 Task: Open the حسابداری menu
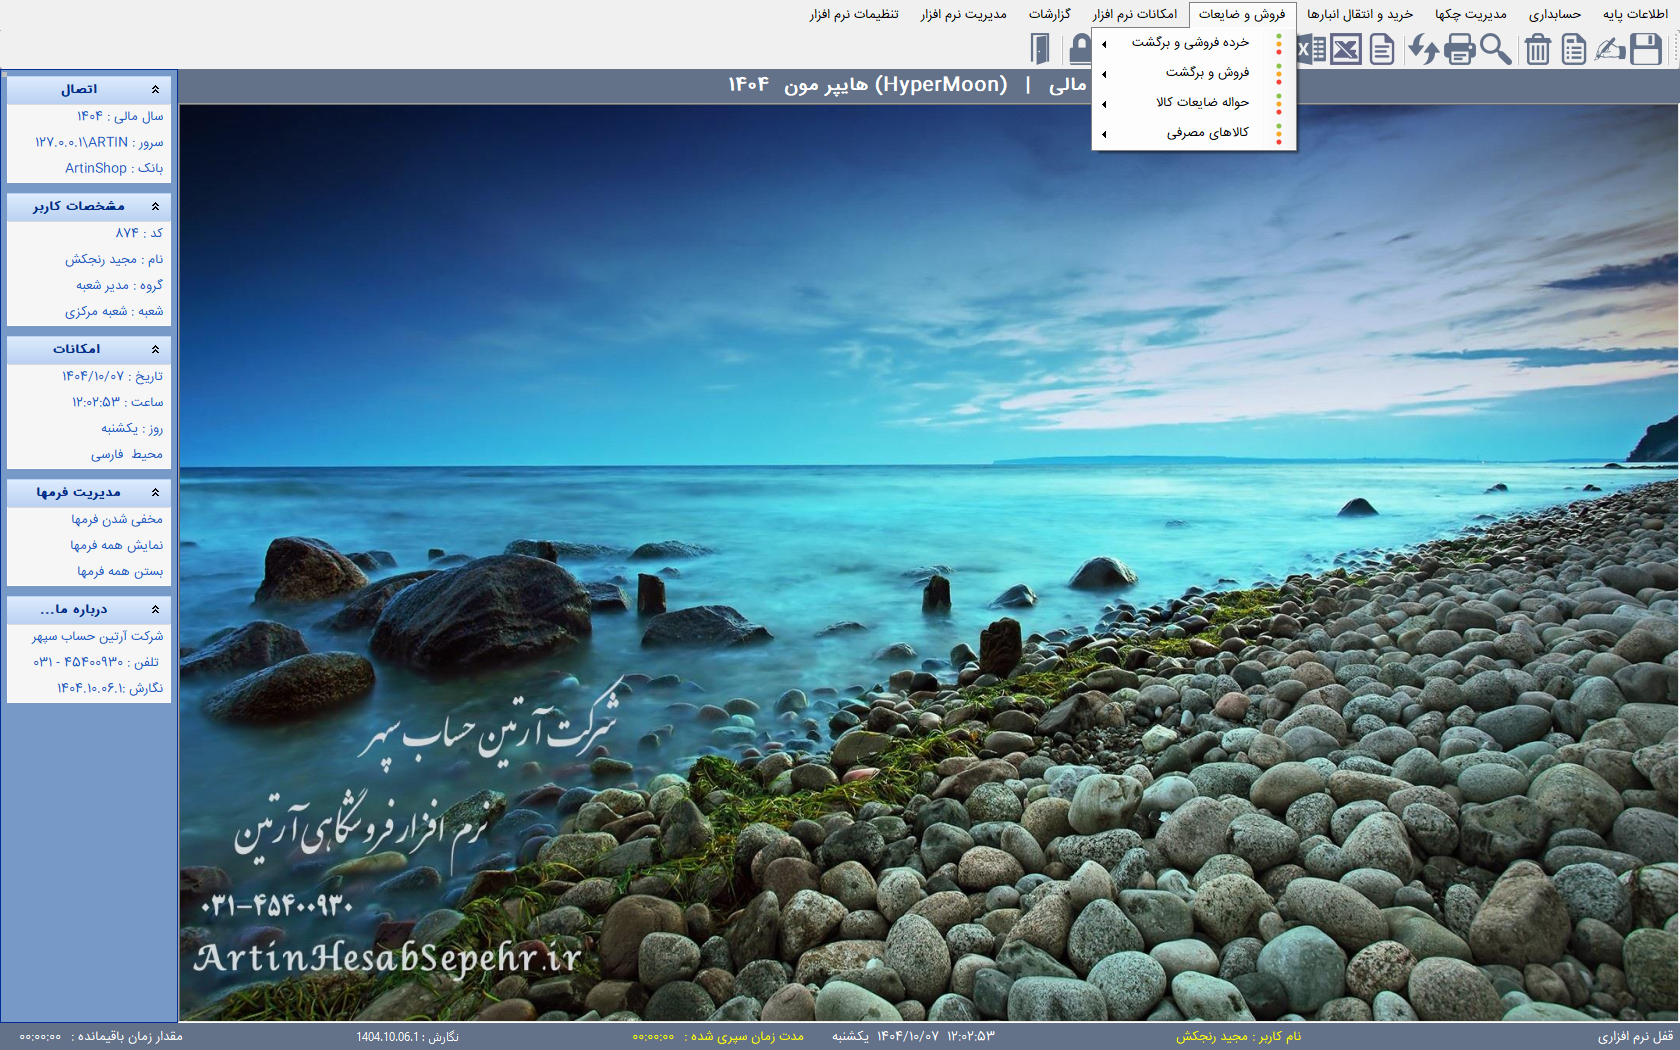point(1555,14)
